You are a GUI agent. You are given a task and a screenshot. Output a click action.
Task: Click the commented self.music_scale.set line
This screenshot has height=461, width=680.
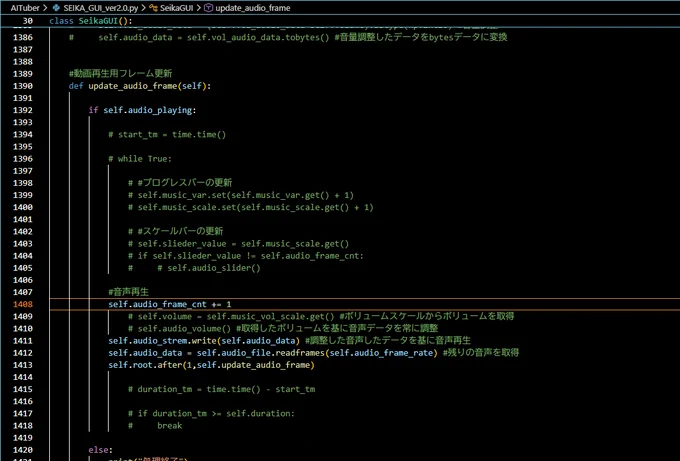coord(251,207)
